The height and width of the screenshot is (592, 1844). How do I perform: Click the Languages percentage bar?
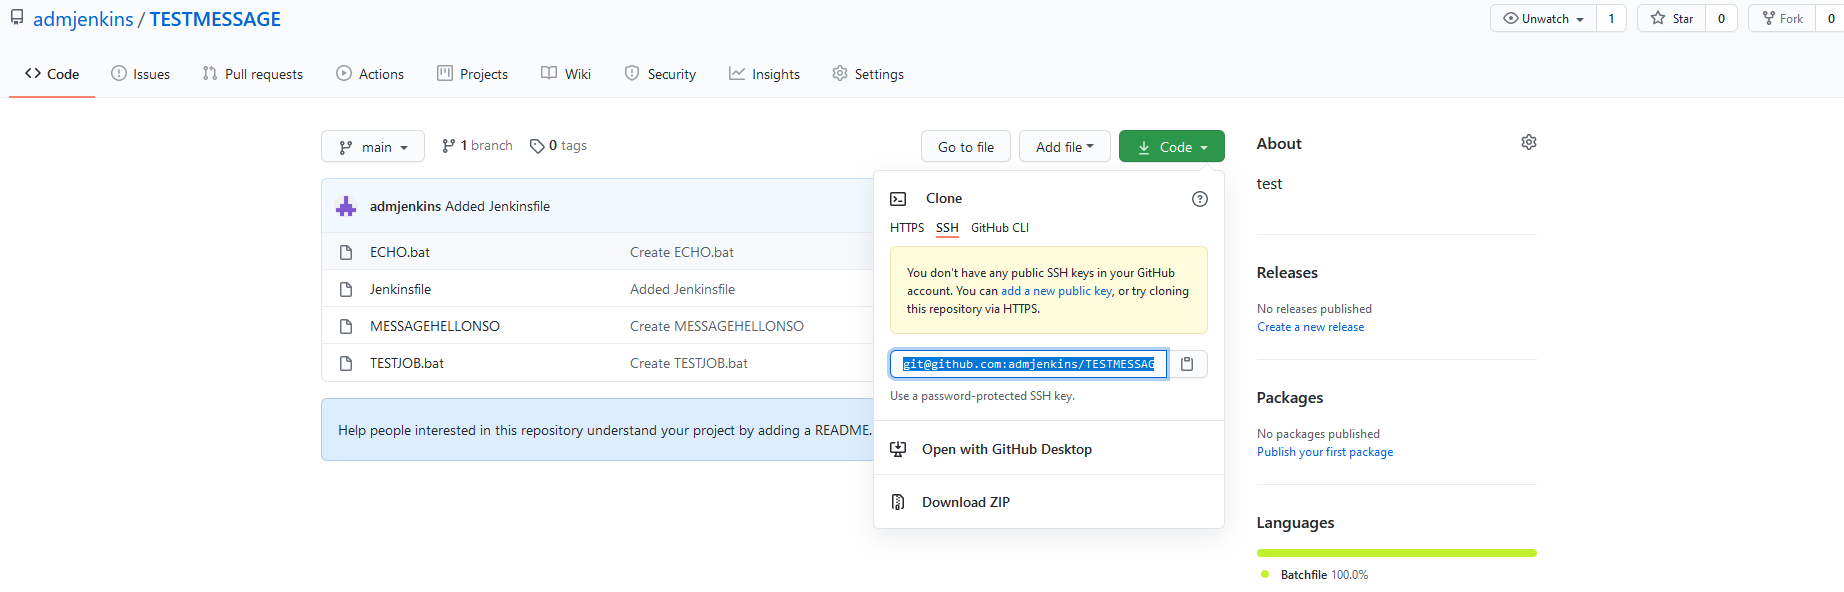(x=1396, y=553)
